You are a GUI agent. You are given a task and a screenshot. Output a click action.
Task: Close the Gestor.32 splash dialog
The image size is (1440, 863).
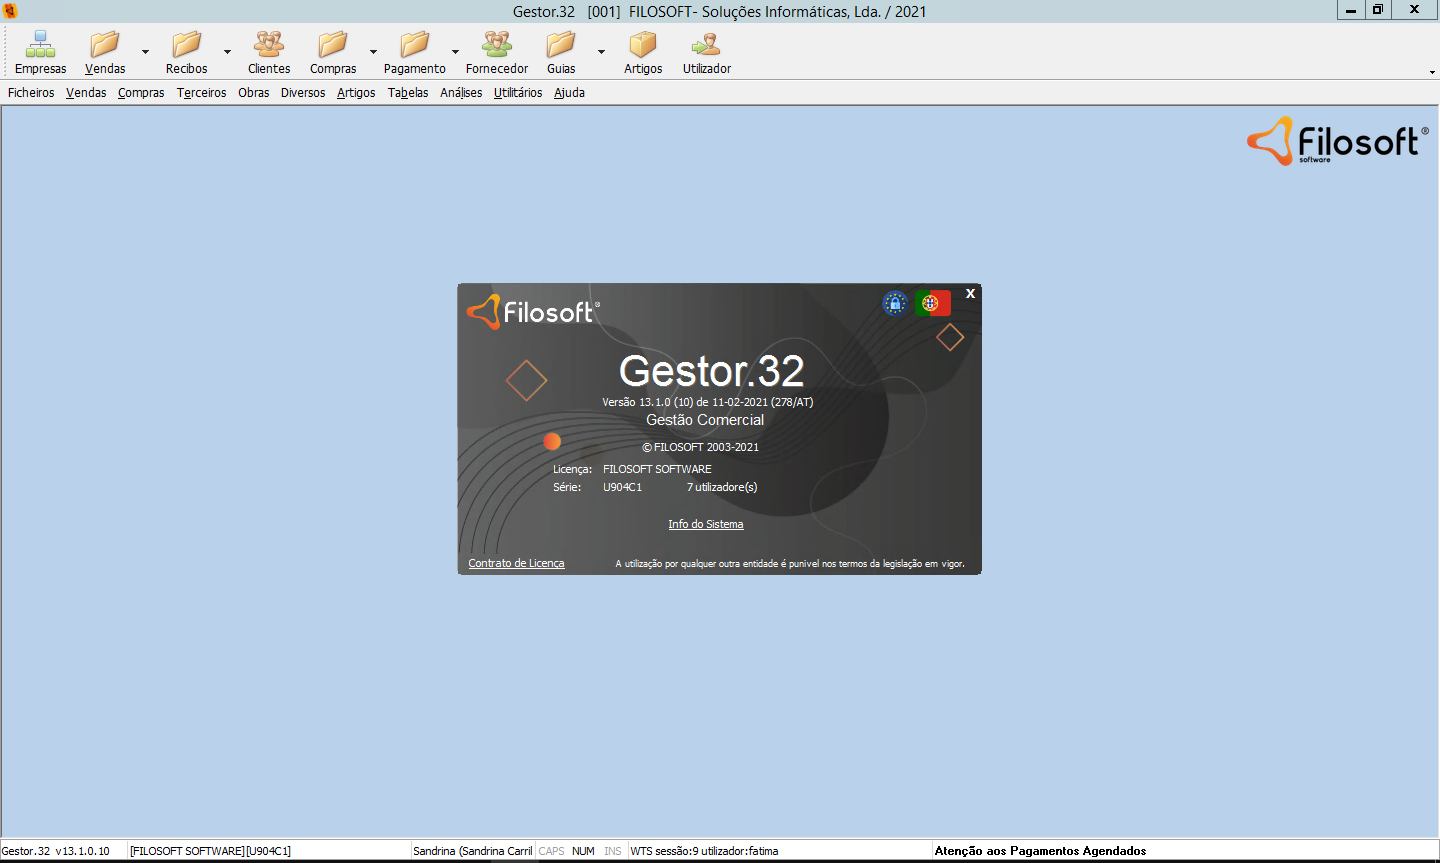coord(970,294)
